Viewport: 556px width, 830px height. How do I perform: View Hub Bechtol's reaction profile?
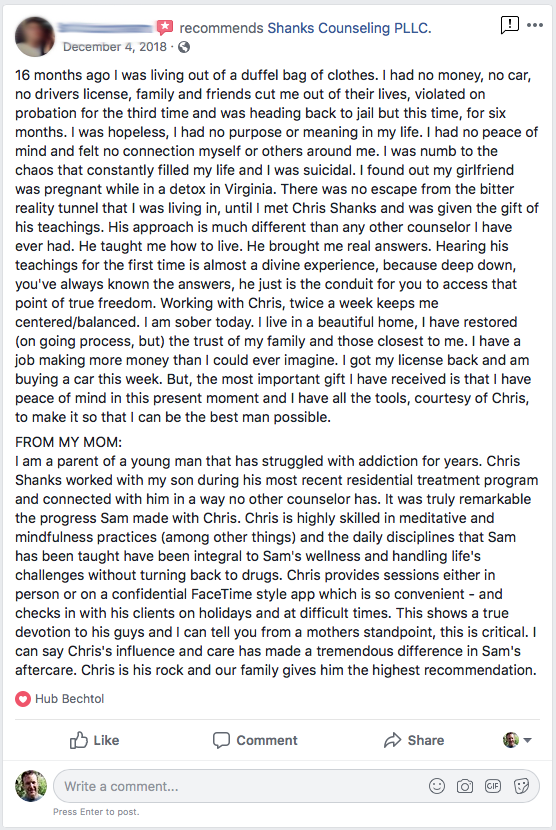tap(69, 699)
